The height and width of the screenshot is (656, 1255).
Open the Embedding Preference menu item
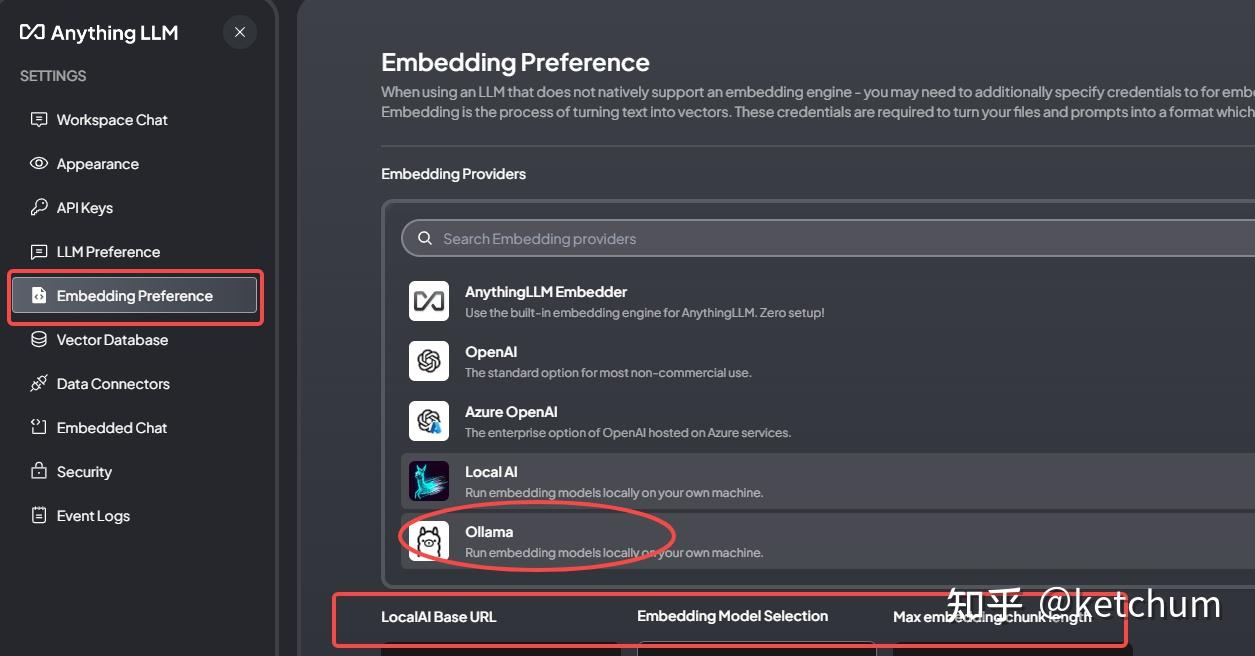(x=134, y=296)
